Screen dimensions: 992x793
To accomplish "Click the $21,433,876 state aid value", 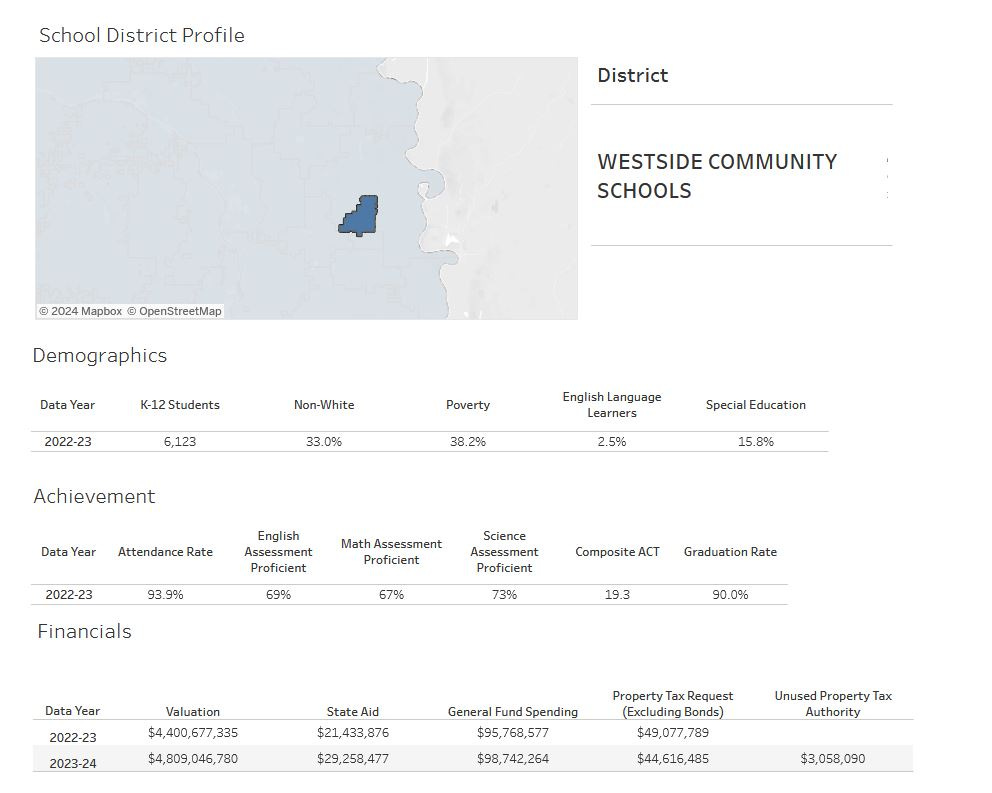I will 353,733.
